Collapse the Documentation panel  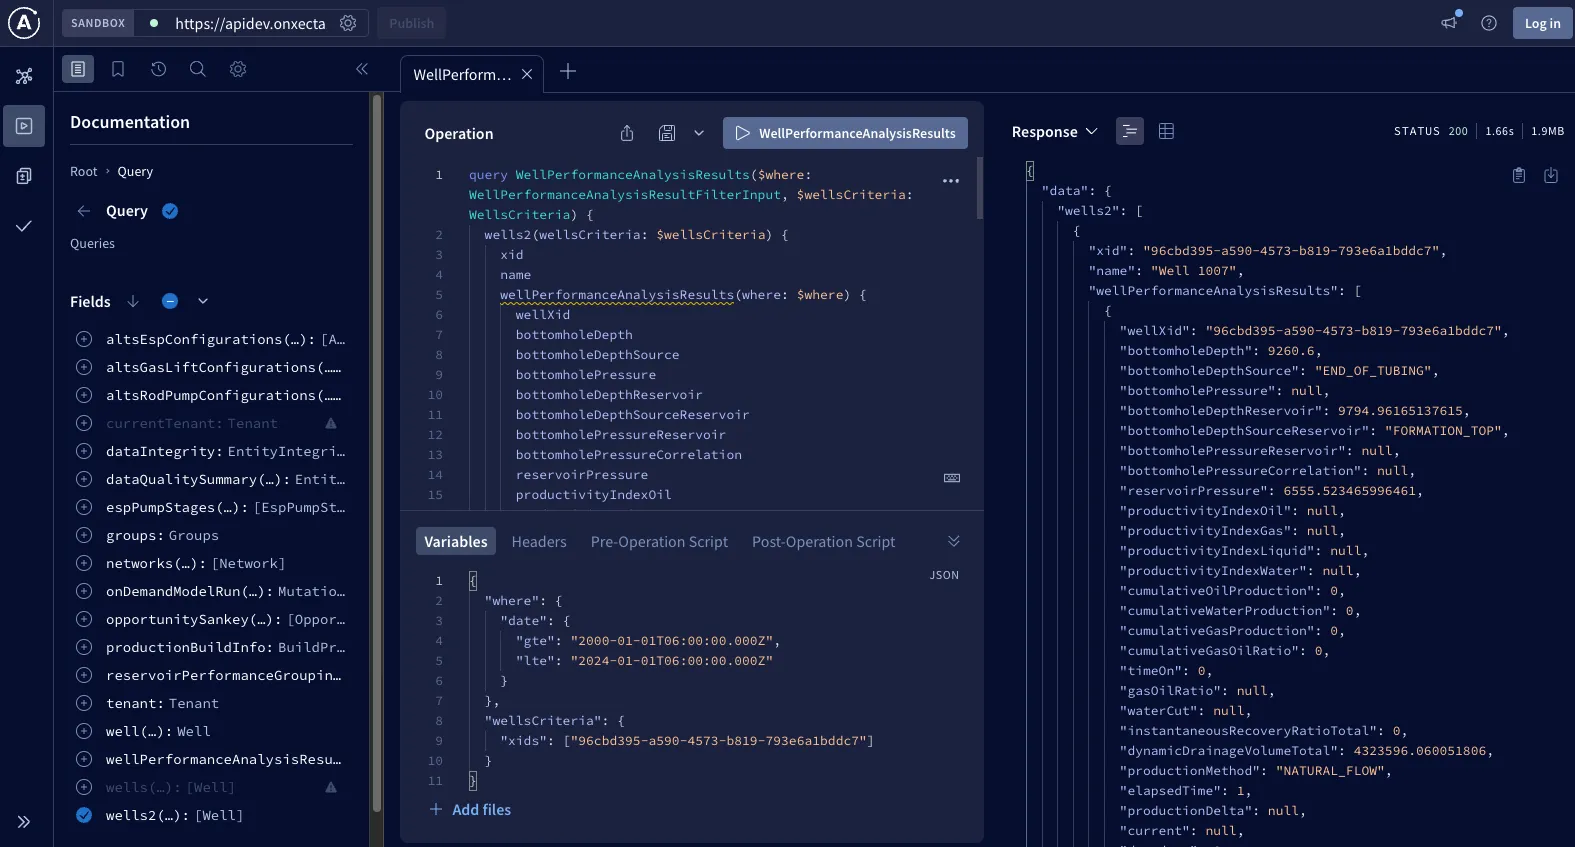362,69
